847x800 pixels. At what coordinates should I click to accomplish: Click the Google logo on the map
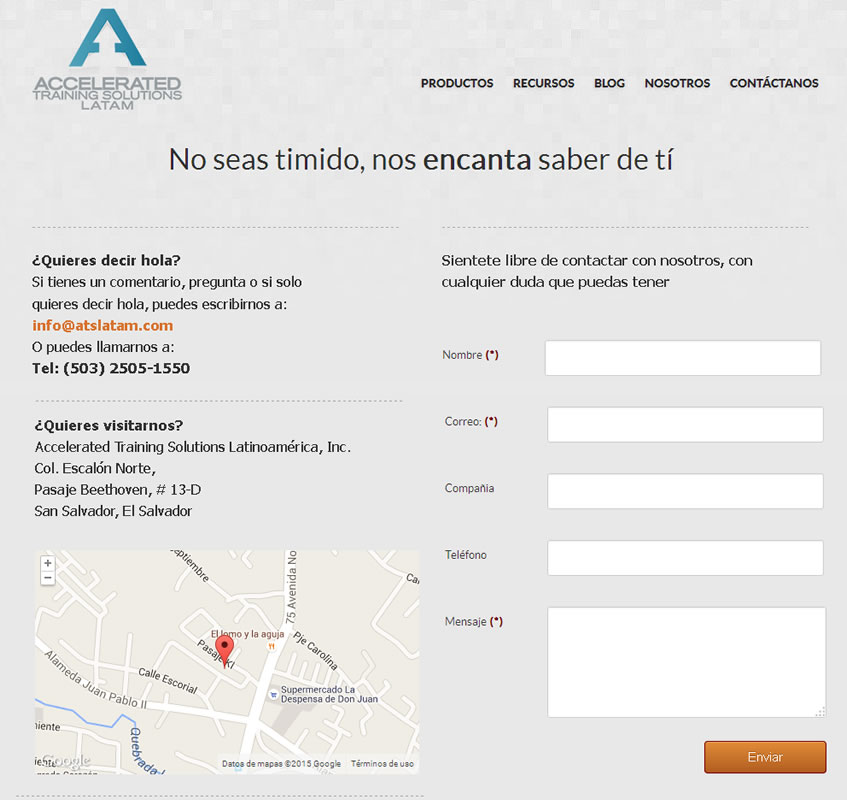[66, 762]
